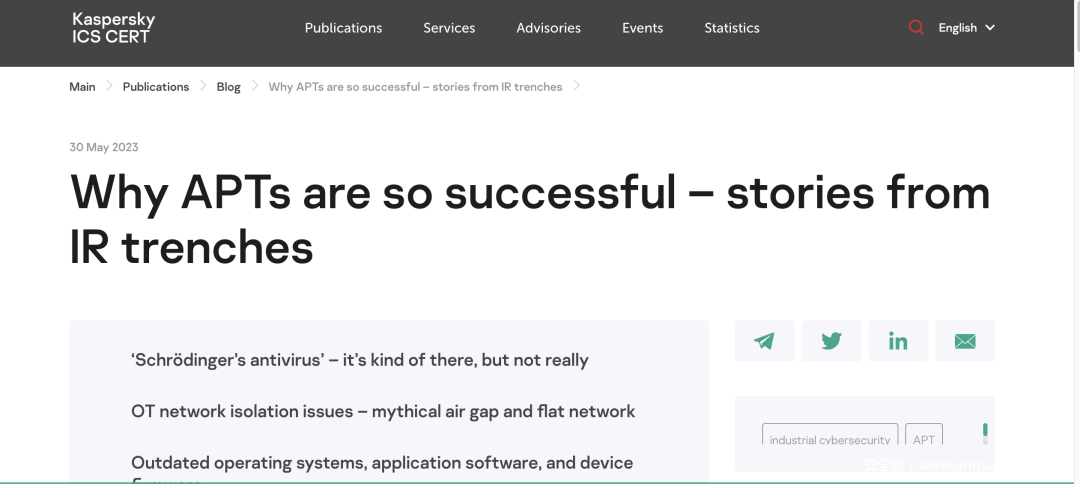Click the Kaspersky ICS CERT logo
Screen dimensions: 1080x484
(x=113, y=28)
